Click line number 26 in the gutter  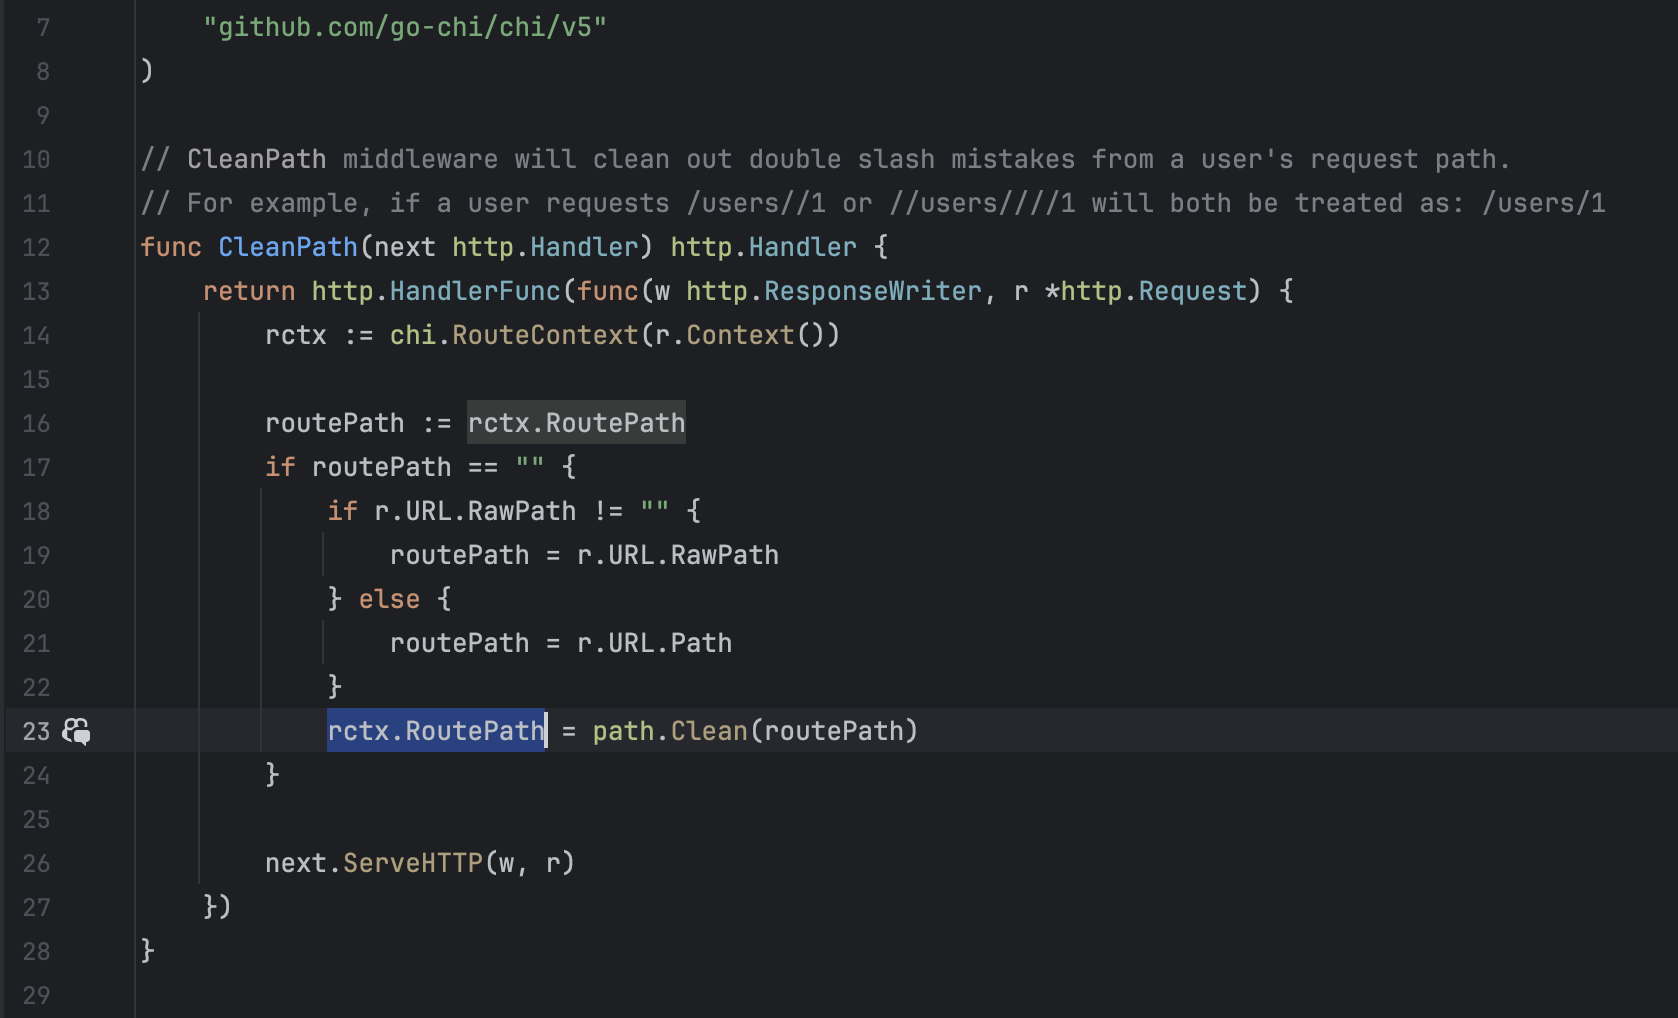36,863
